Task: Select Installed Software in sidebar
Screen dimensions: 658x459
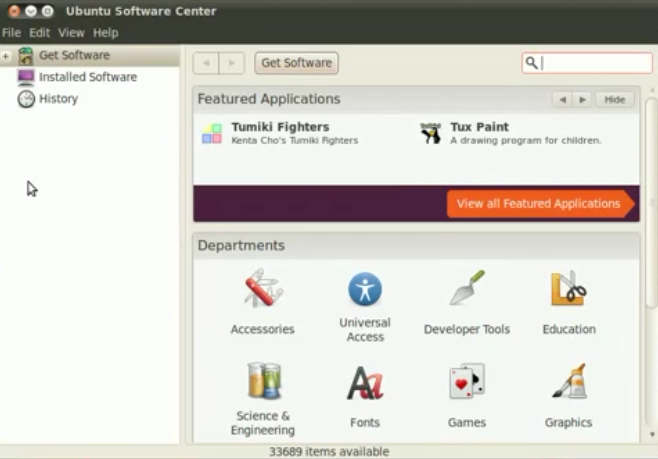Action: pyautogui.click(x=88, y=77)
